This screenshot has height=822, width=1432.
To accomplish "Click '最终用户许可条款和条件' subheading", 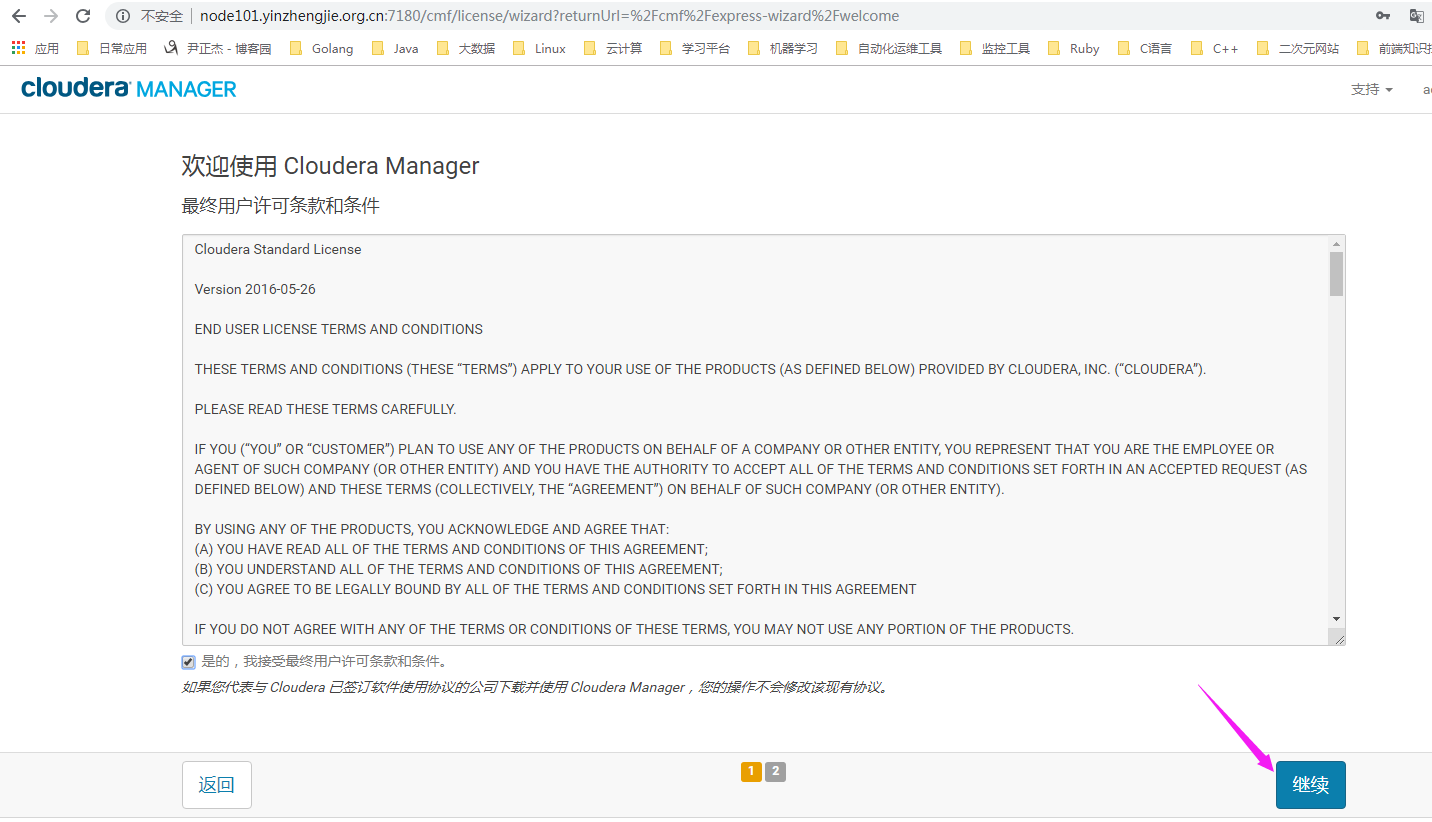I will (280, 206).
